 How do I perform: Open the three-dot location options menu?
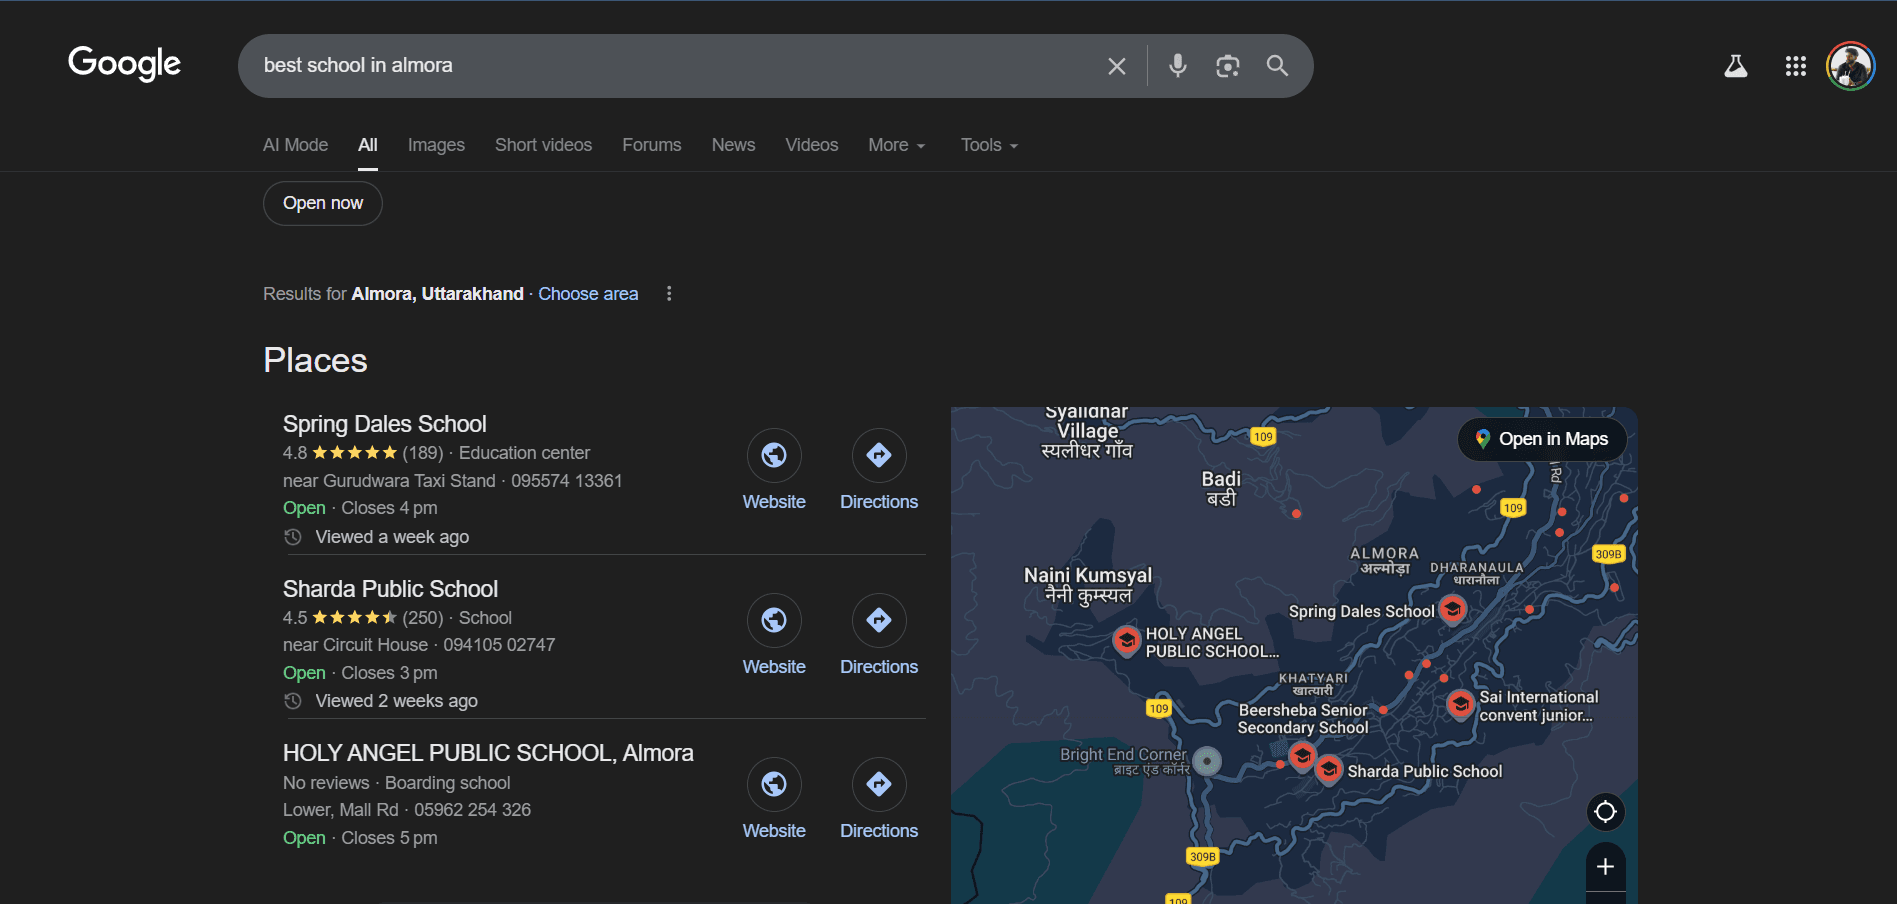coord(669,294)
